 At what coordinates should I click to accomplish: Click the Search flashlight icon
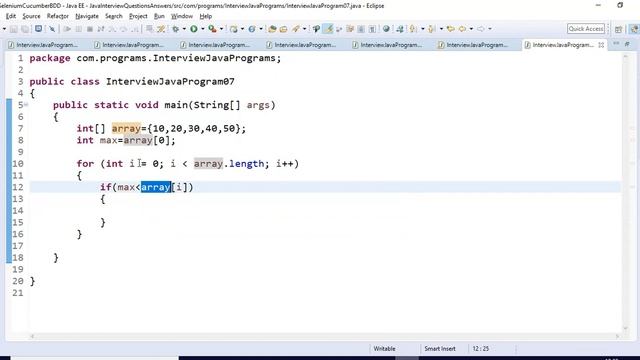pos(295,29)
